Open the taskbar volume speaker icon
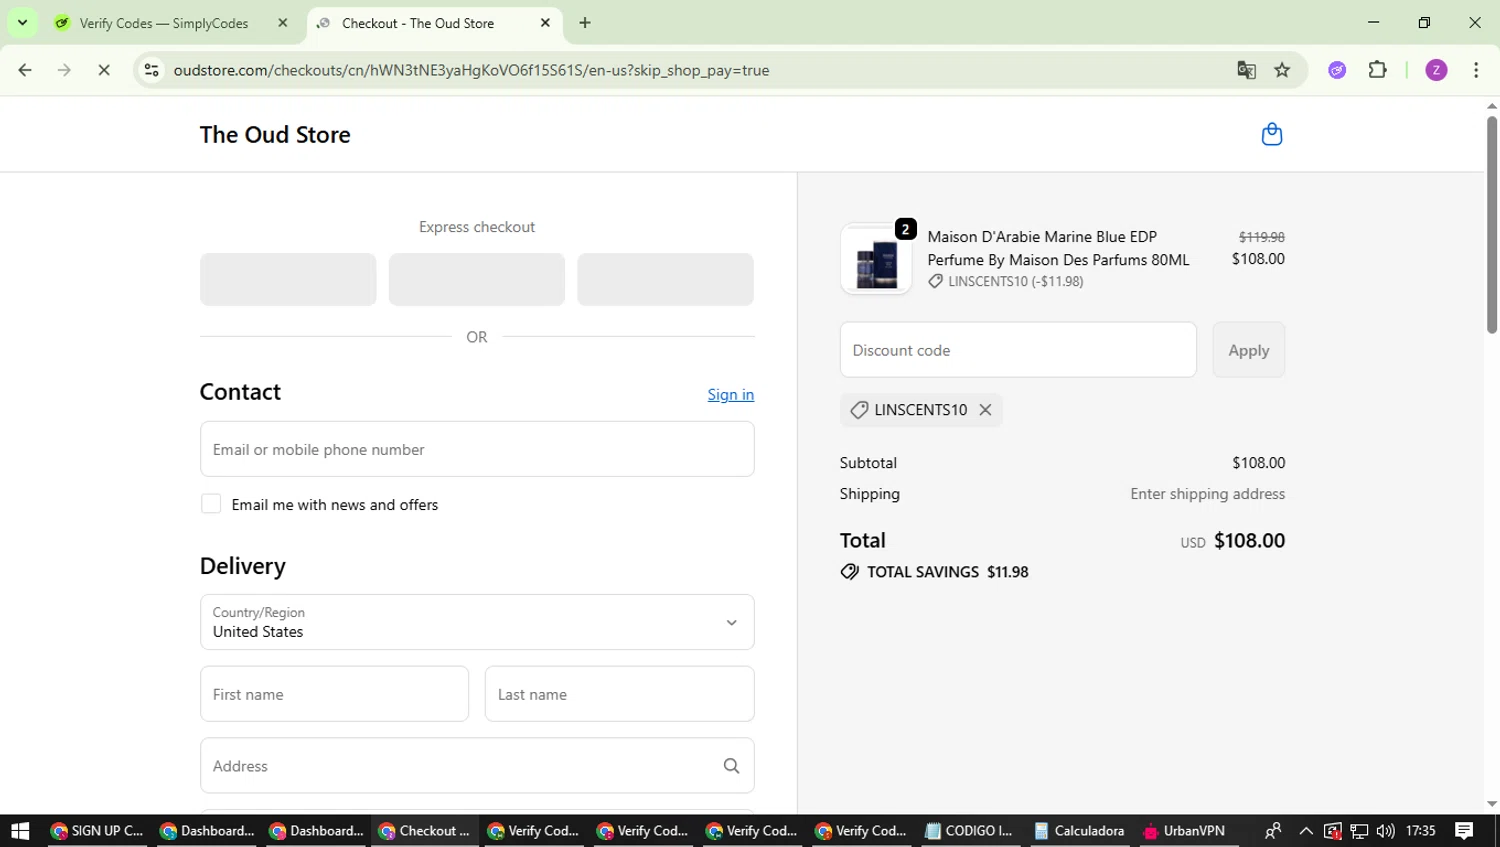Screen dimensions: 1500x847 (1385, 831)
